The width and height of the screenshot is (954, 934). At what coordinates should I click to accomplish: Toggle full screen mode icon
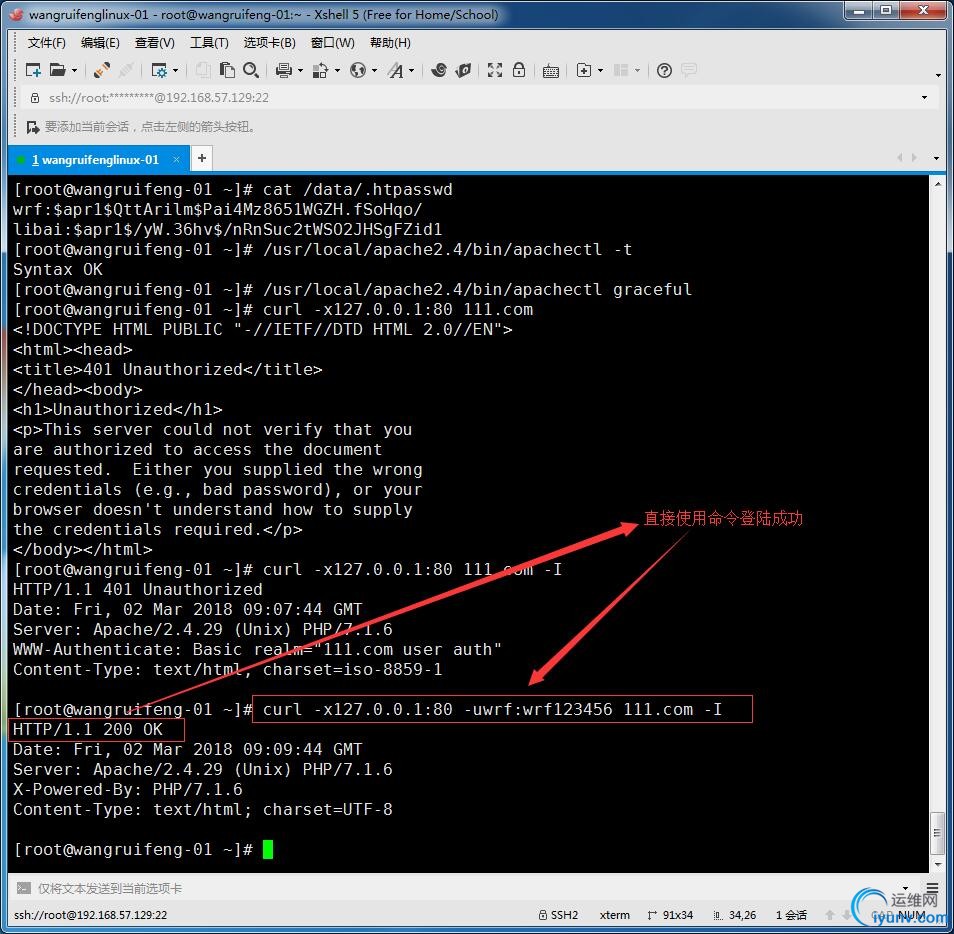(495, 71)
